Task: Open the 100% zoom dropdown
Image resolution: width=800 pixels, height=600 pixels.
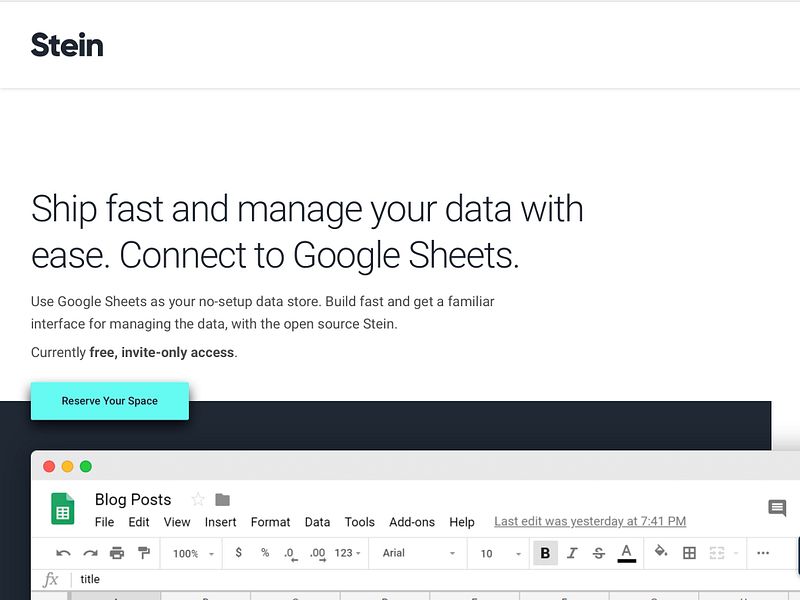Action: pyautogui.click(x=193, y=553)
